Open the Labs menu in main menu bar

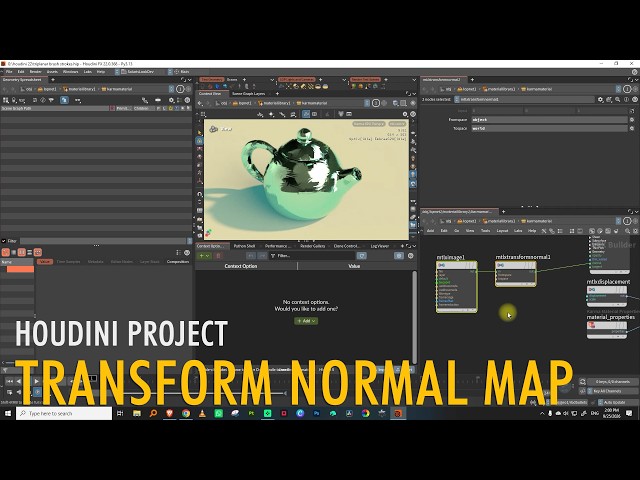coord(88,72)
